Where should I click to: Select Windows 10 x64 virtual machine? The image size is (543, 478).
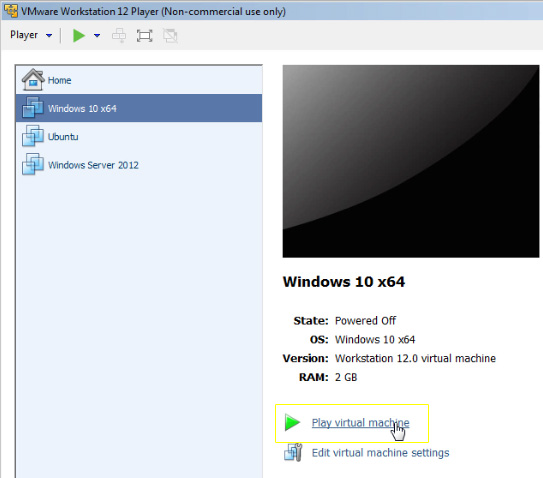pos(139,108)
